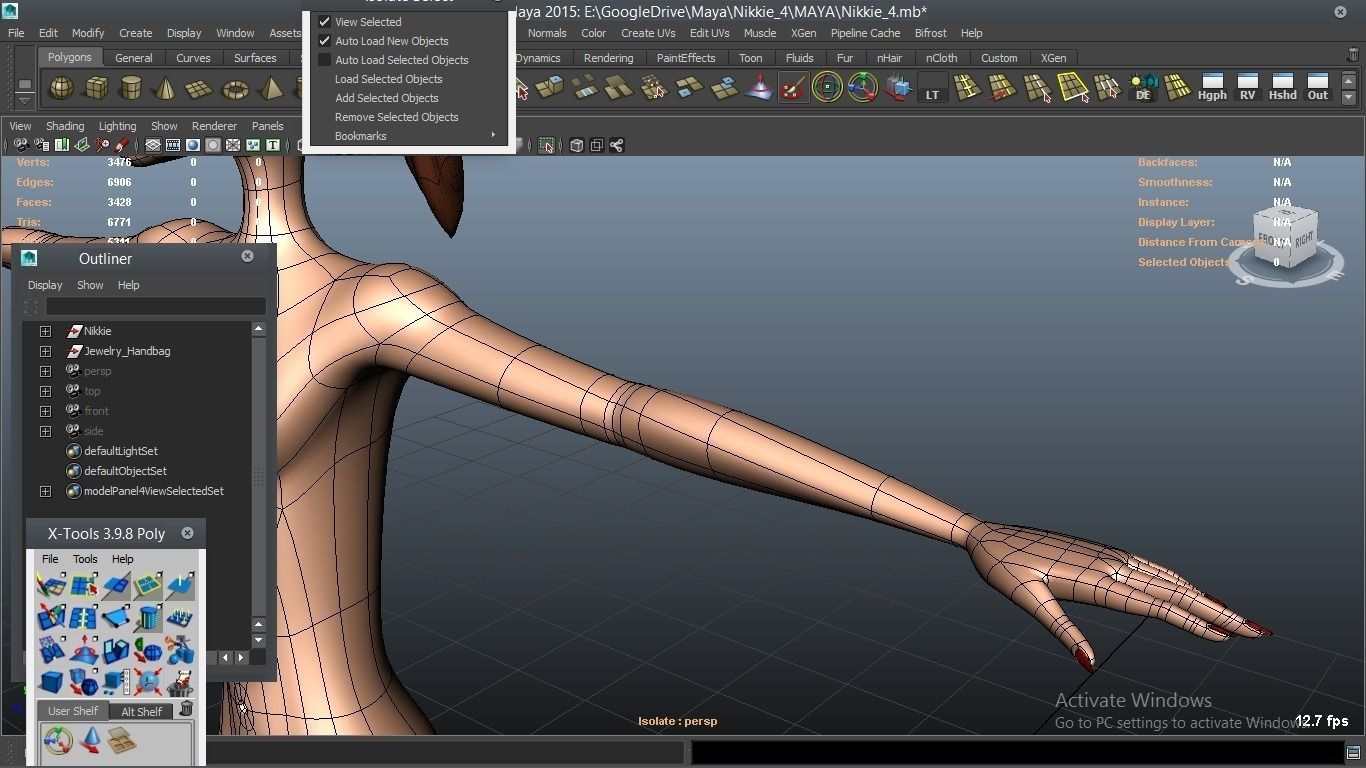Open the Bookmarks submenu

410,136
